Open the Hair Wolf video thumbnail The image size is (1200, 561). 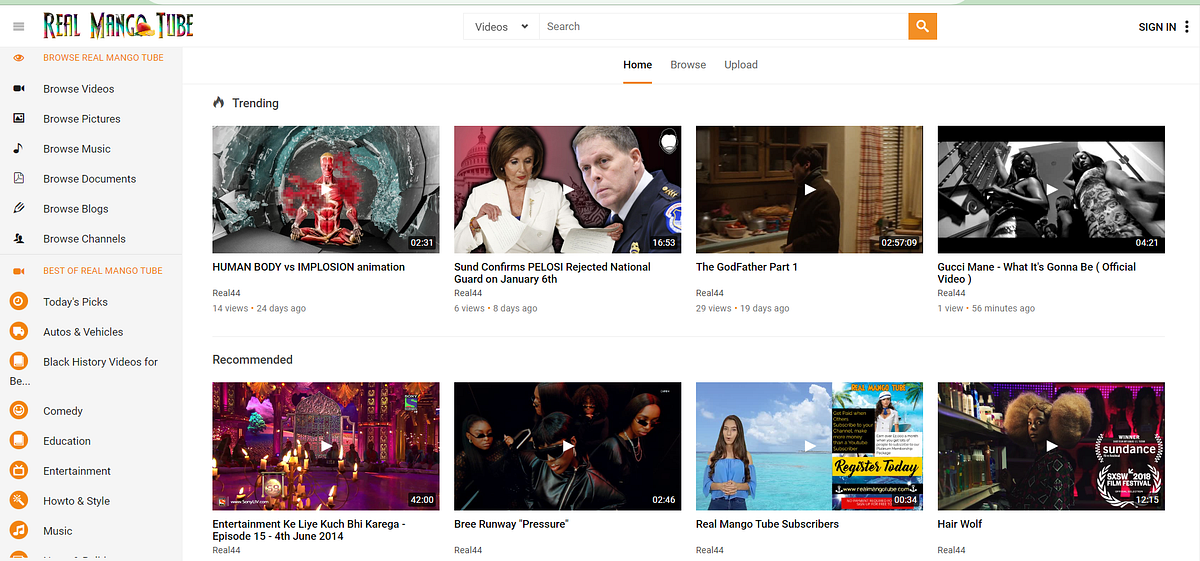click(x=1051, y=446)
